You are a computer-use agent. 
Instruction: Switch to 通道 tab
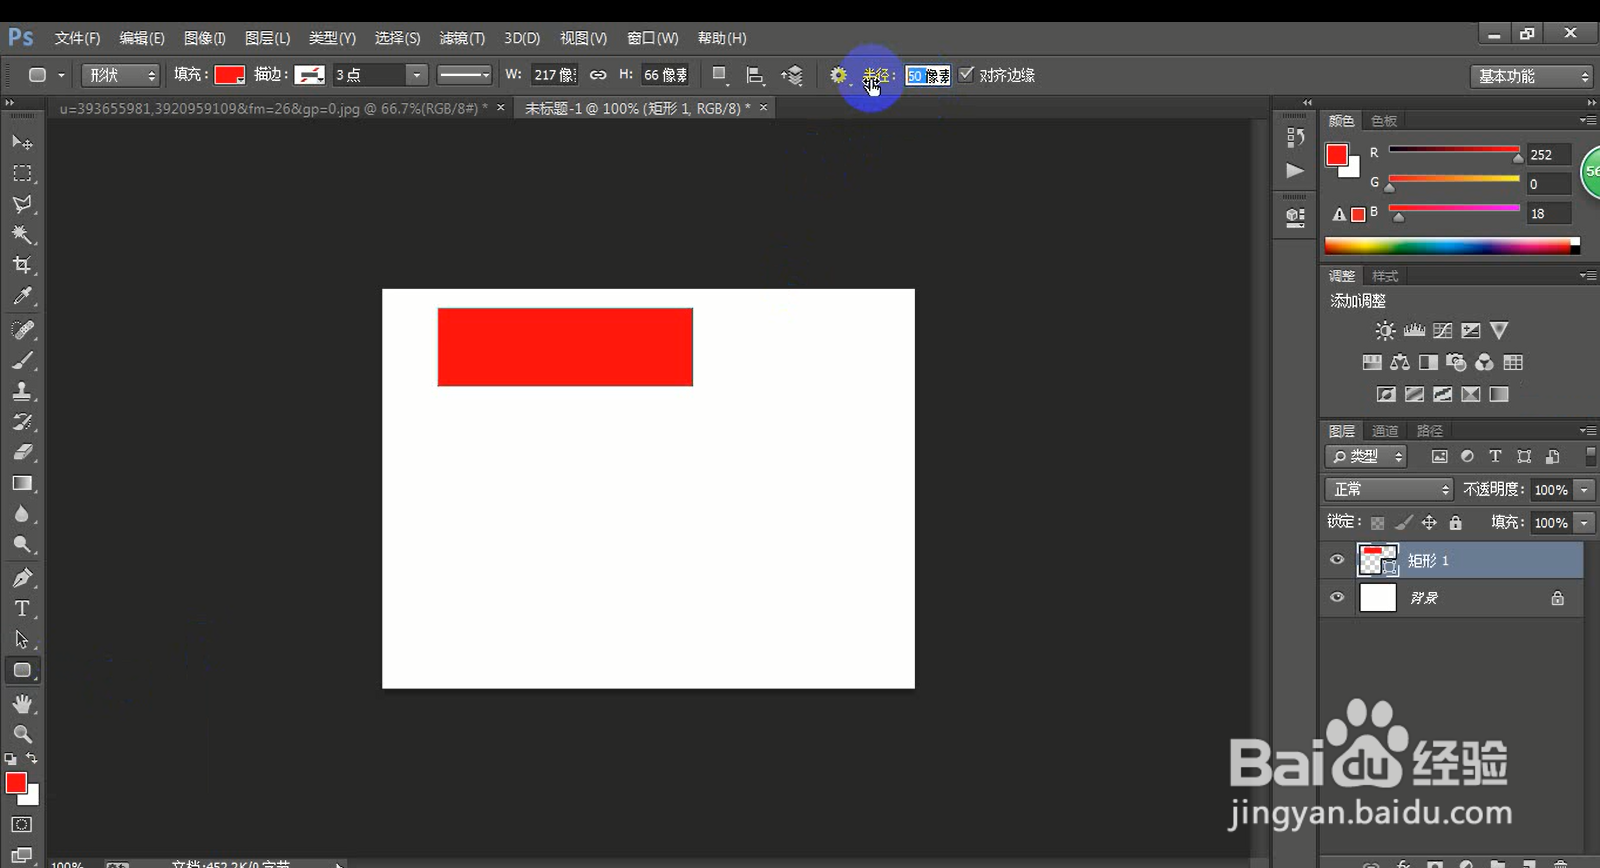pyautogui.click(x=1385, y=431)
